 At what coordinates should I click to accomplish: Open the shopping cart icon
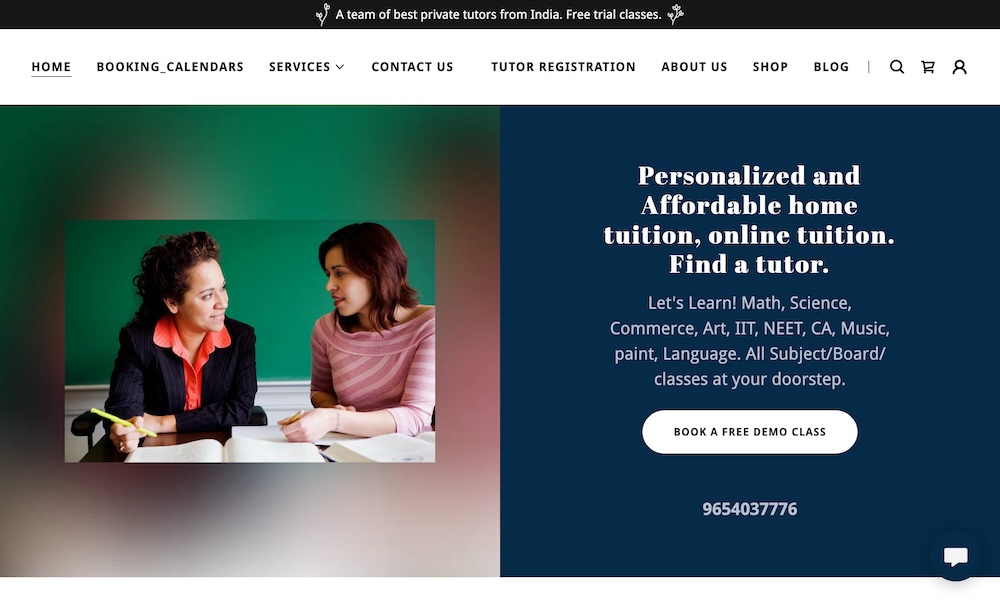pos(928,67)
